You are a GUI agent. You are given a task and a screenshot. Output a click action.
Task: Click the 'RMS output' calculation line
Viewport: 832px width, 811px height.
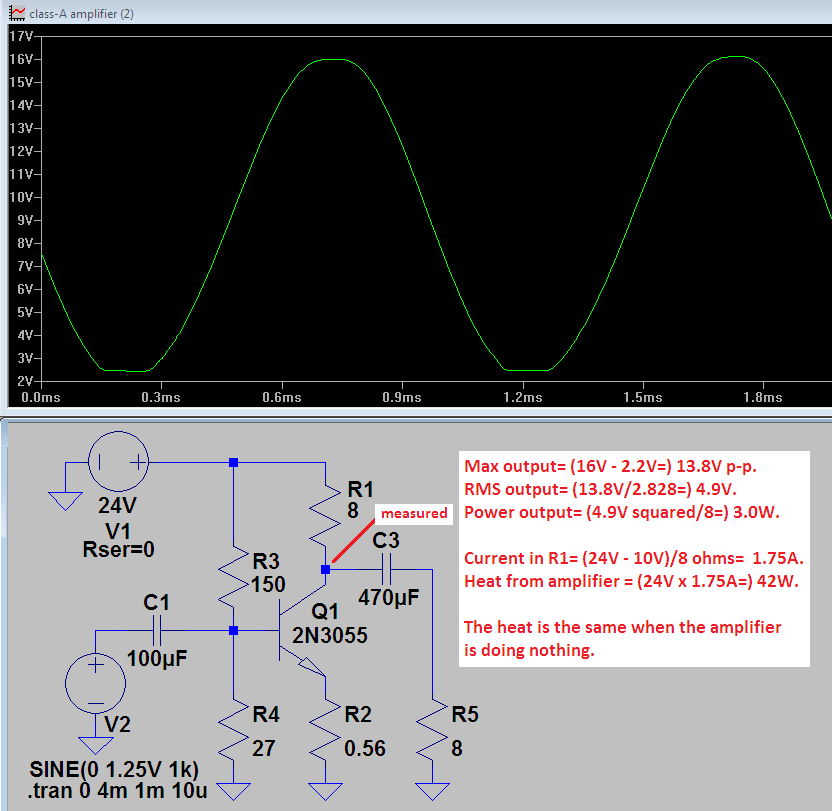tap(600, 489)
